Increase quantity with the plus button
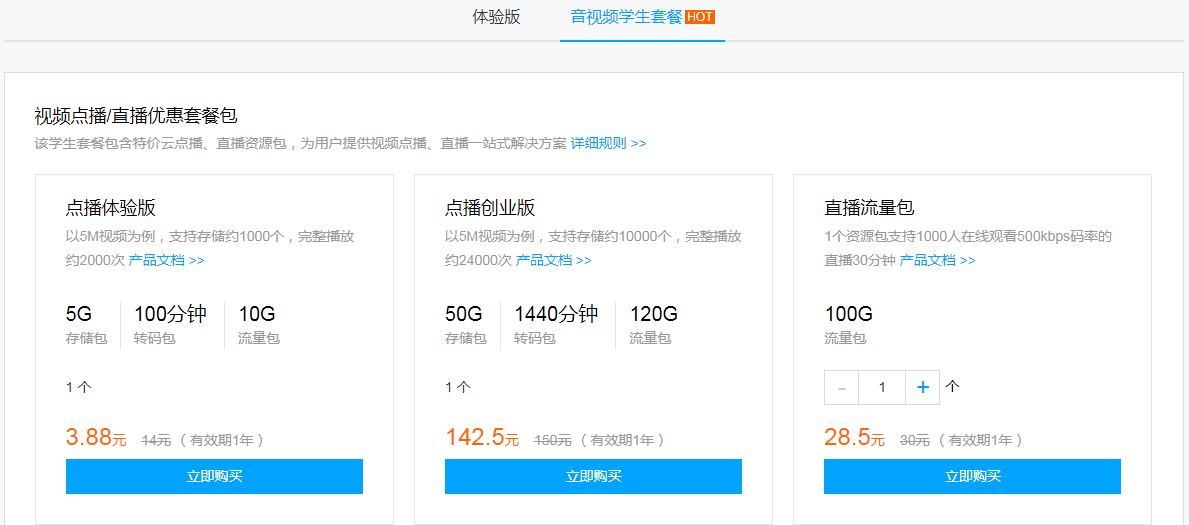This screenshot has width=1189, height=525. click(922, 387)
